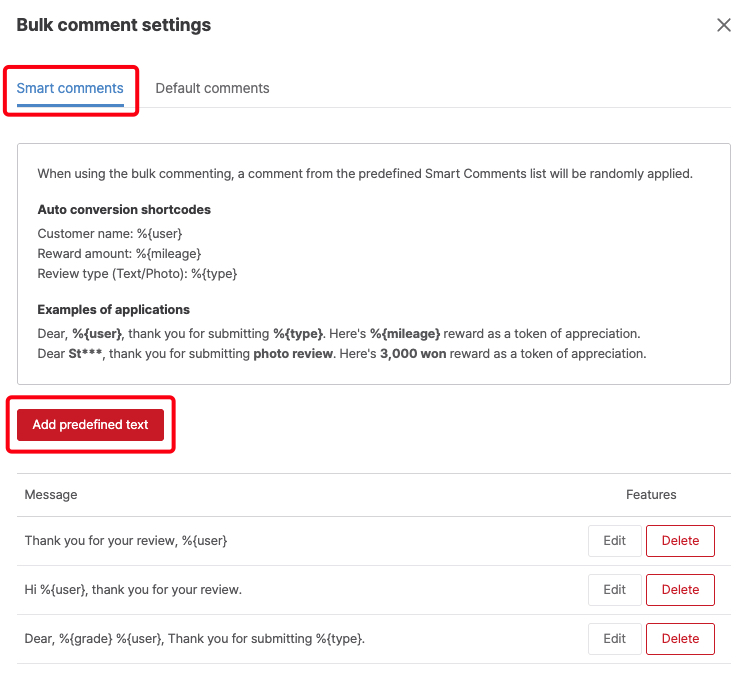Select the "Thank you for your review, %{user}" row text

126,541
